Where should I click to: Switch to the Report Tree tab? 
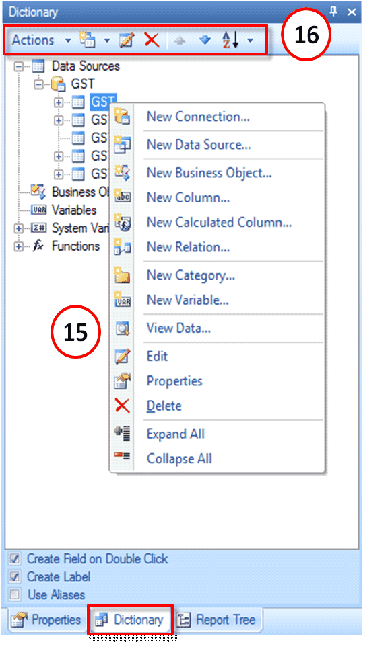click(x=218, y=620)
